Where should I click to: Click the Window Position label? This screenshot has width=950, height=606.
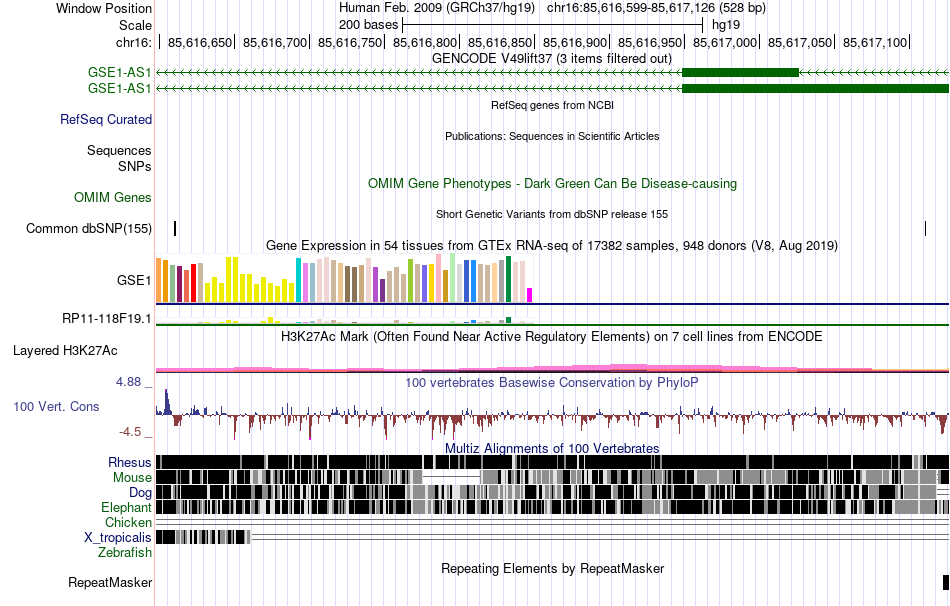[104, 8]
